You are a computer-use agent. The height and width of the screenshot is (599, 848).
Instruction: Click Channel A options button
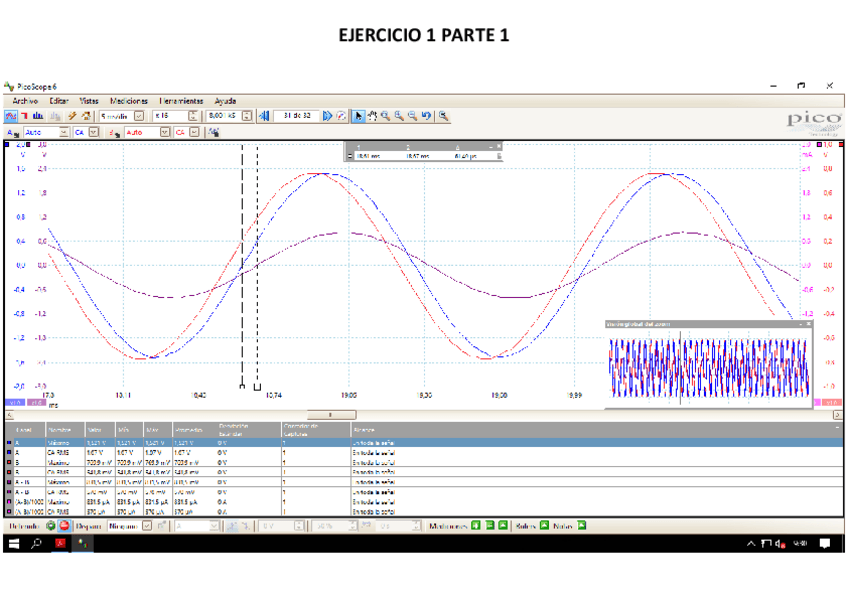point(12,132)
